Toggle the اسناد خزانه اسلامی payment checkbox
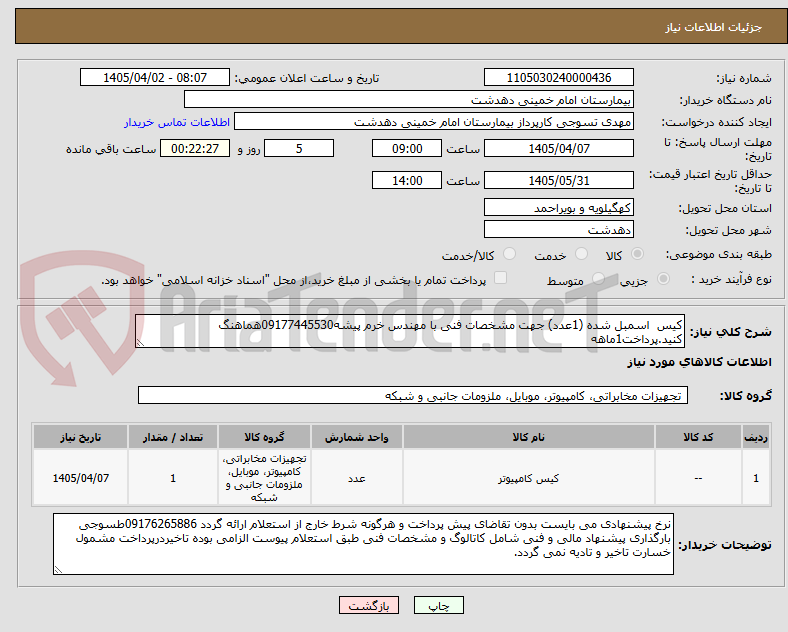The height and width of the screenshot is (632, 788). pyautogui.click(x=501, y=278)
